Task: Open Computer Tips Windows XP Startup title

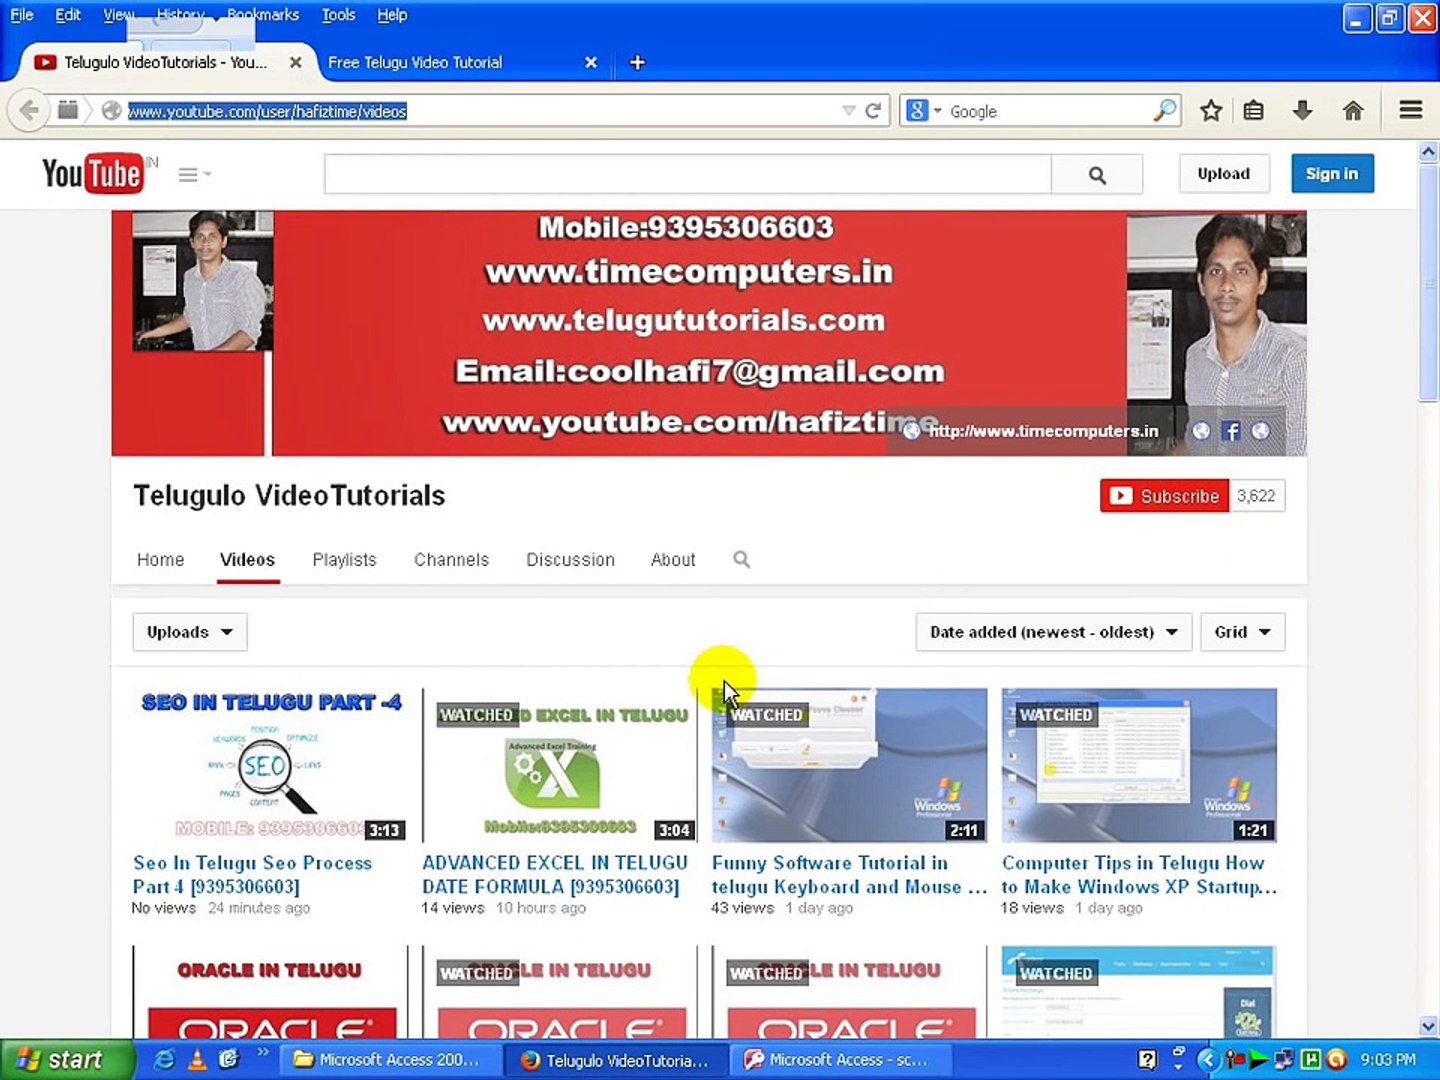Action: pos(1139,875)
